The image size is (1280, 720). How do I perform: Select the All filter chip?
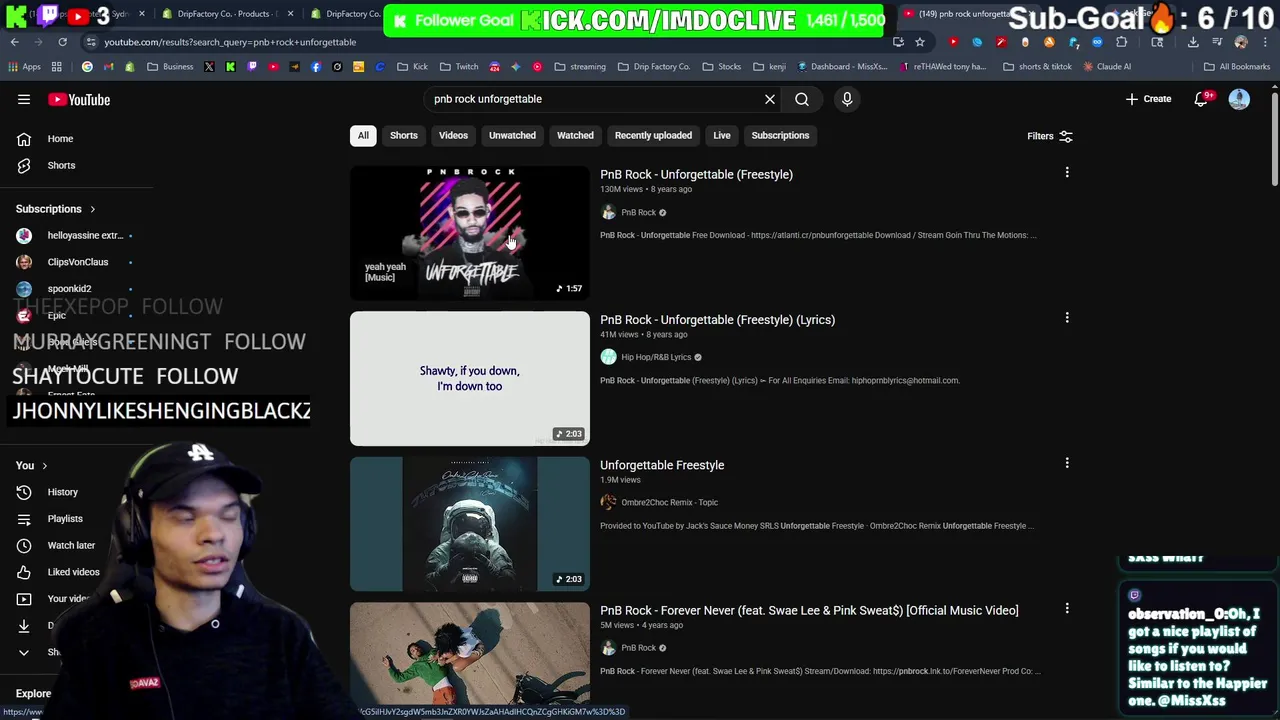[363, 135]
